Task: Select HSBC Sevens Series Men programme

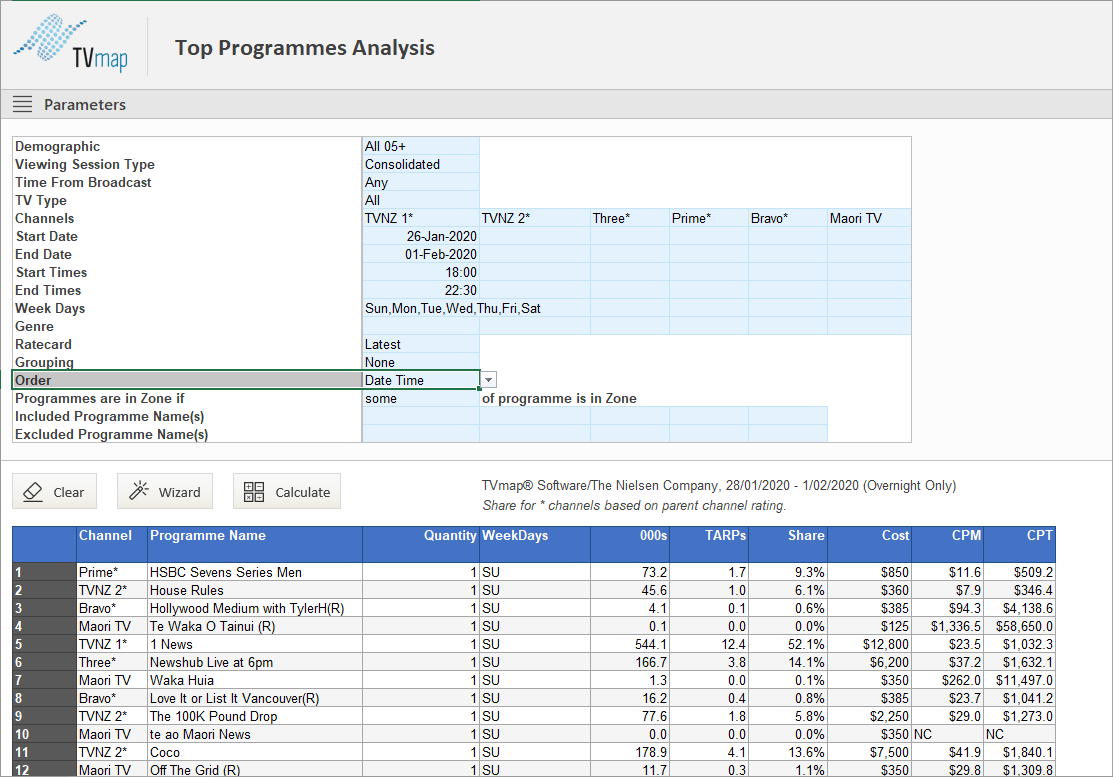Action: (x=255, y=572)
